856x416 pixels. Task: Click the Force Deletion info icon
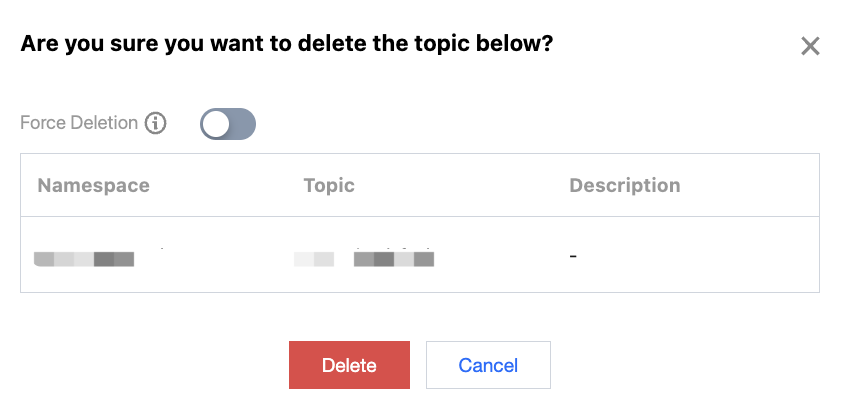(155, 124)
